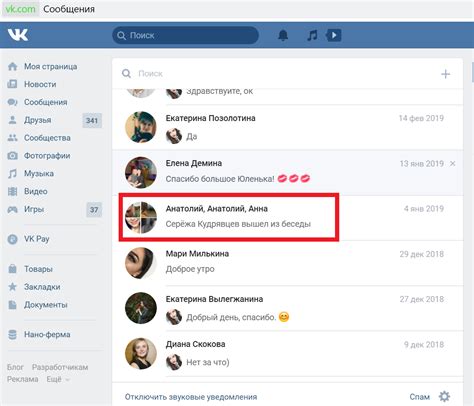Open the music note icon in header
This screenshot has height=406, width=474.
312,35
